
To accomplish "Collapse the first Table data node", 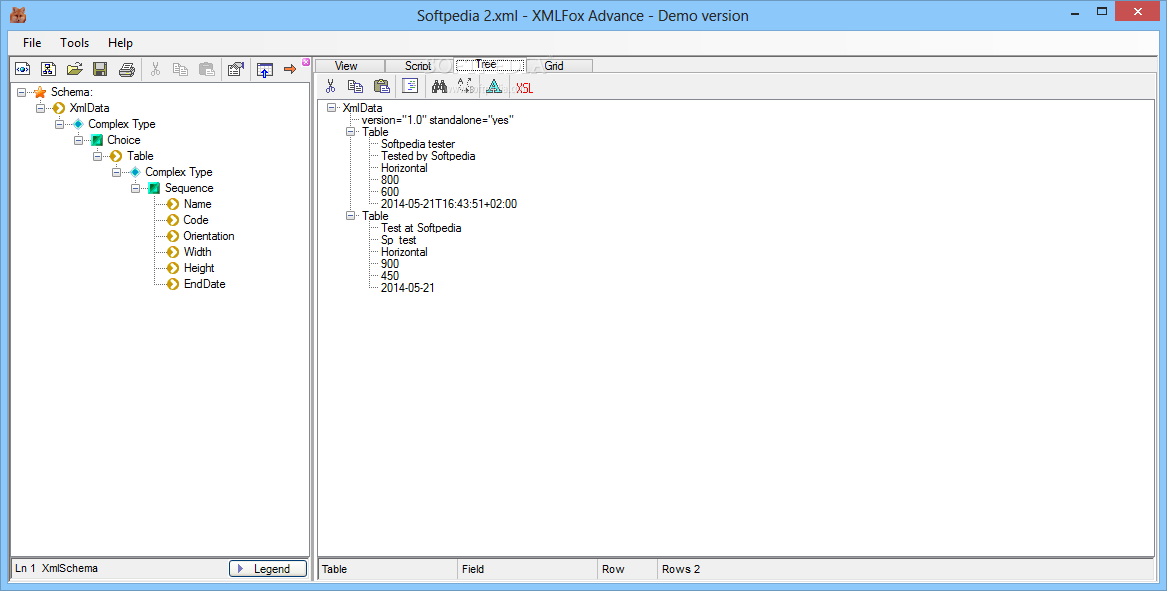I will 351,132.
